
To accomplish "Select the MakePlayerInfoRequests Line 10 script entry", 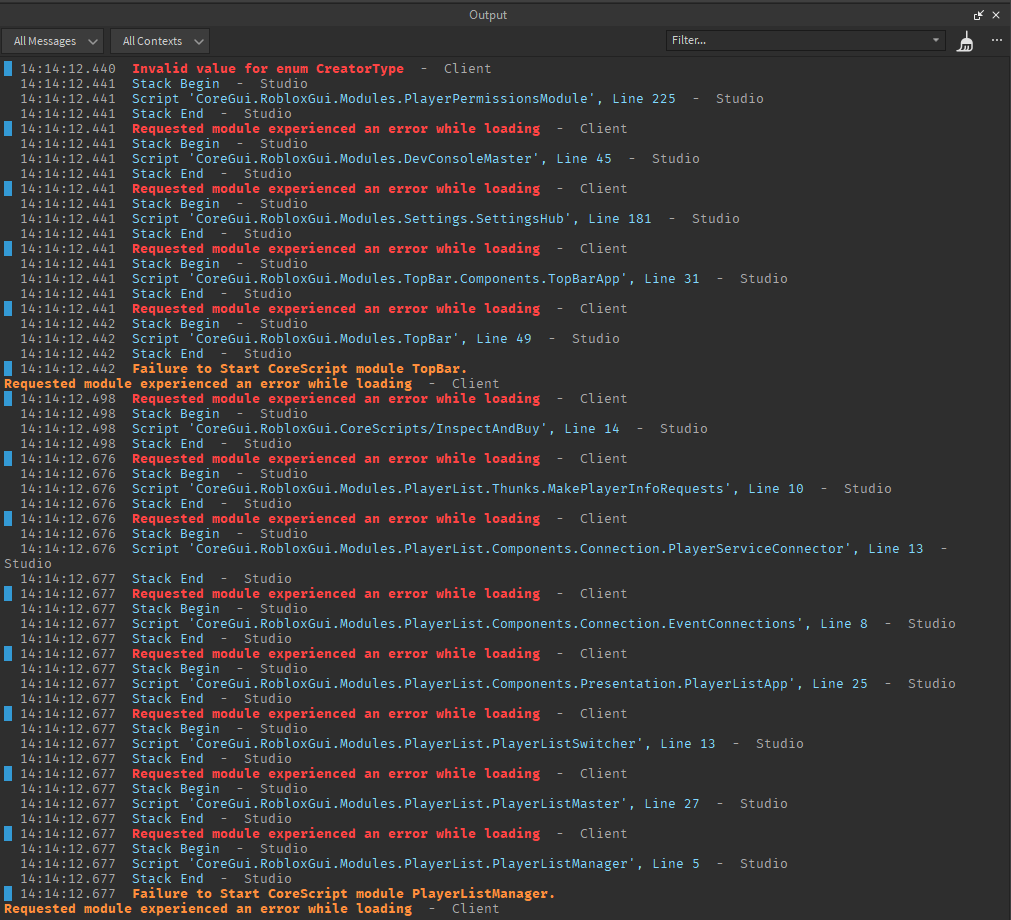I will (468, 489).
